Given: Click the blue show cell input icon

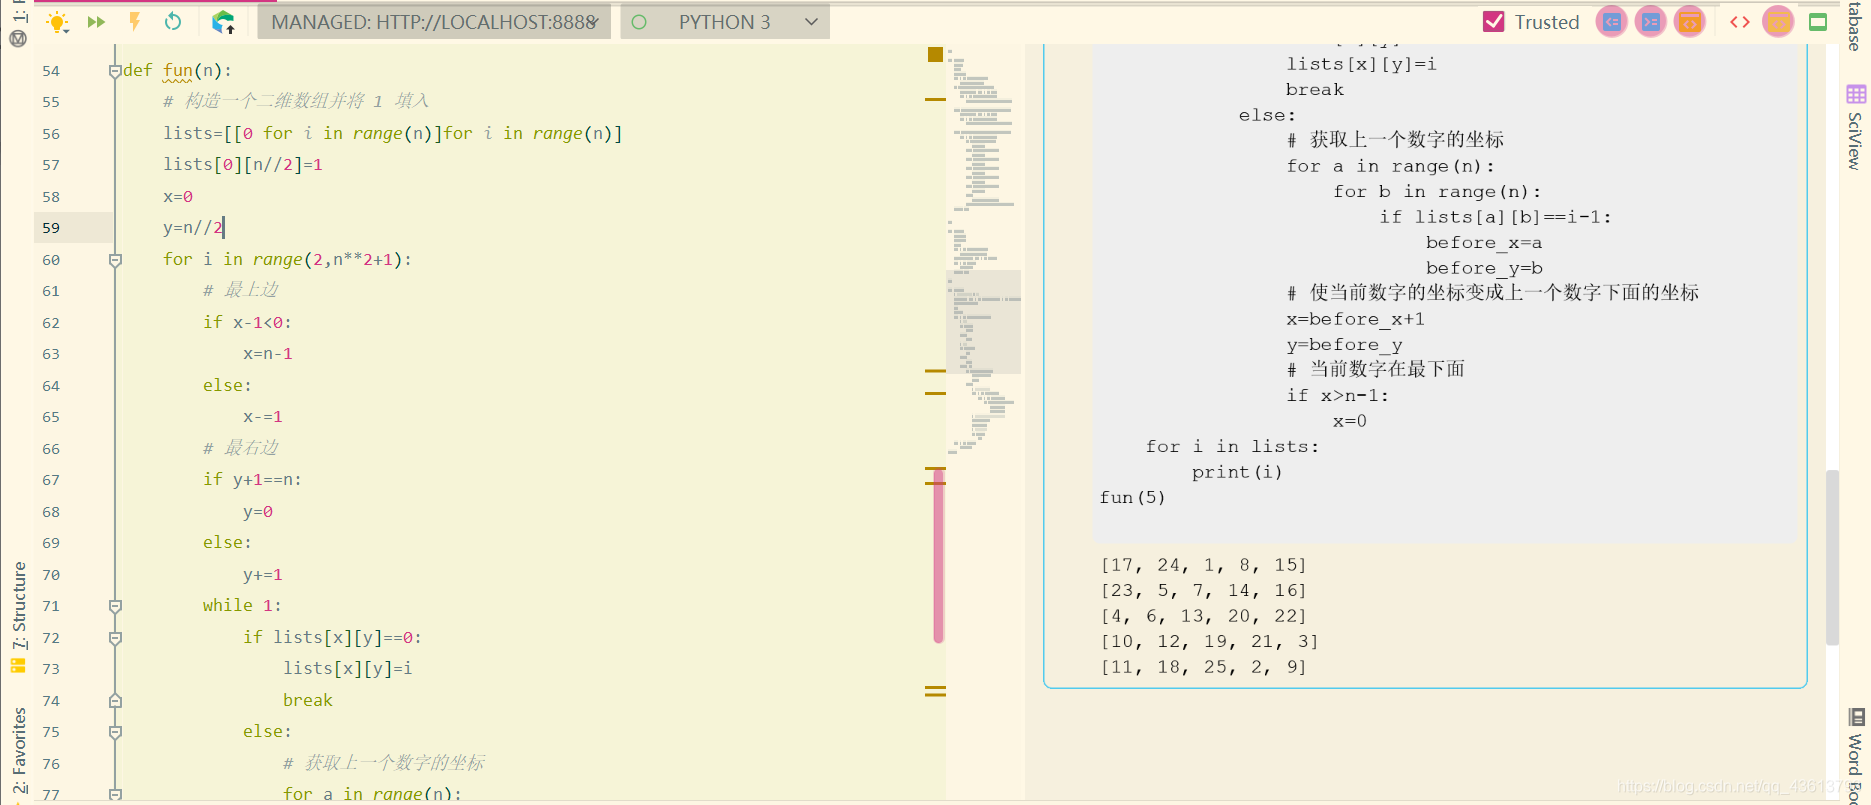Looking at the screenshot, I should pyautogui.click(x=1612, y=22).
